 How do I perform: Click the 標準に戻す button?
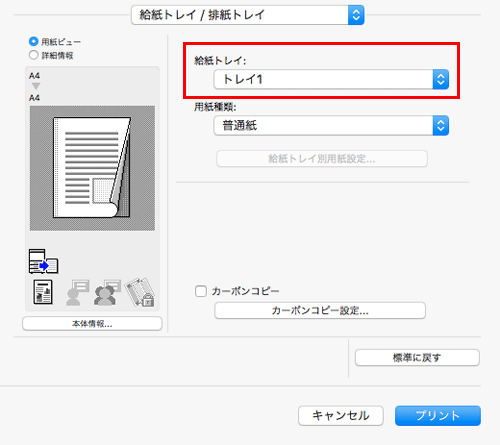(417, 358)
